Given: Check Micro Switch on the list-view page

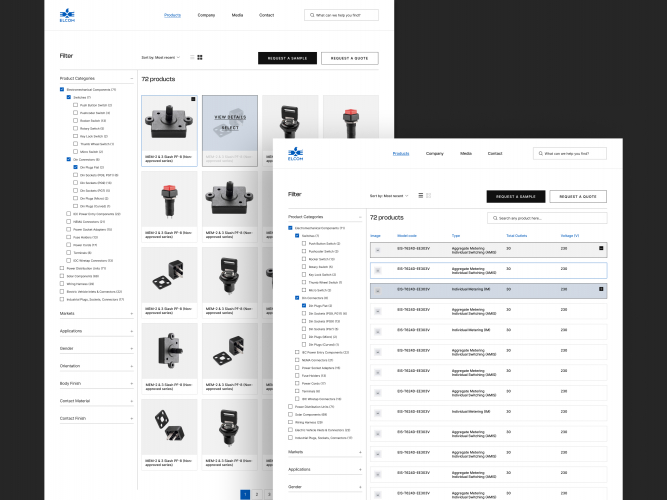Looking at the screenshot, I should tap(304, 290).
